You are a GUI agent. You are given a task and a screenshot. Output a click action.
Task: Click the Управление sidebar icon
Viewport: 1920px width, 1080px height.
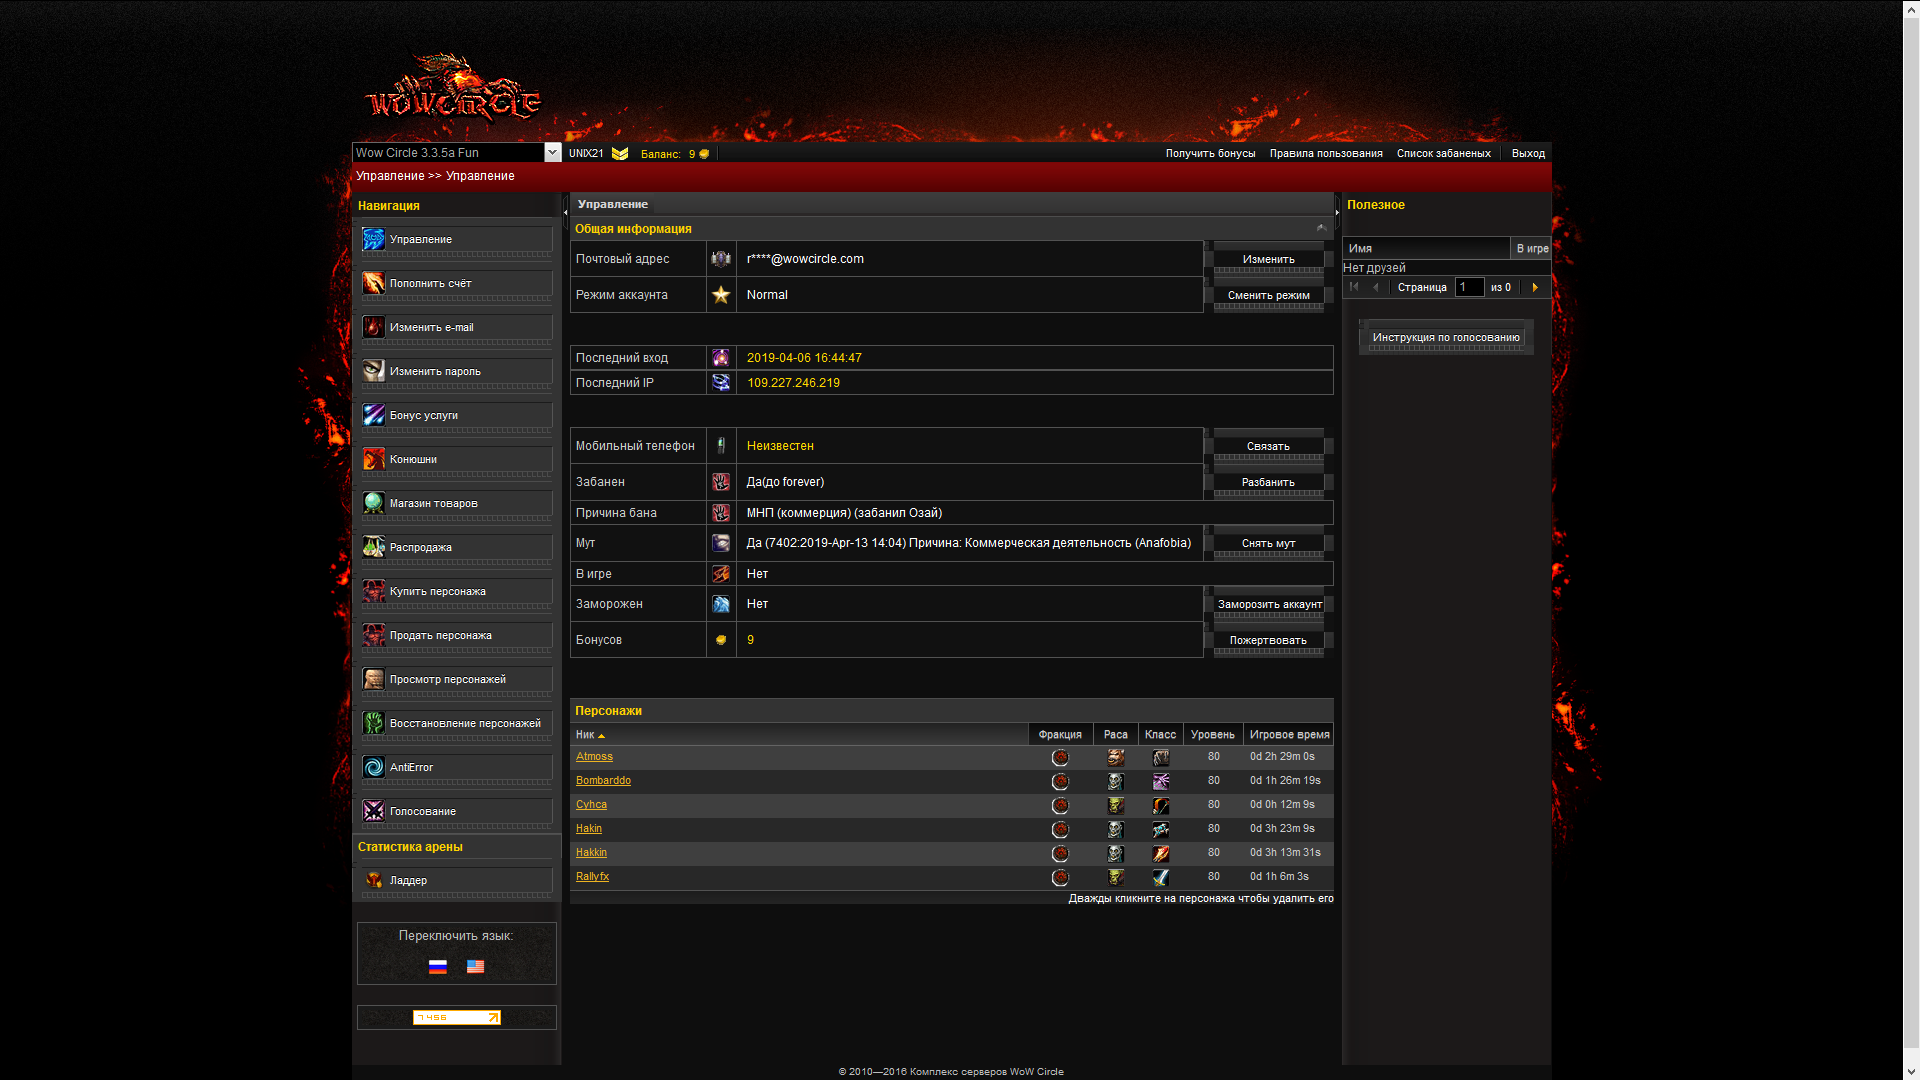[x=373, y=239]
